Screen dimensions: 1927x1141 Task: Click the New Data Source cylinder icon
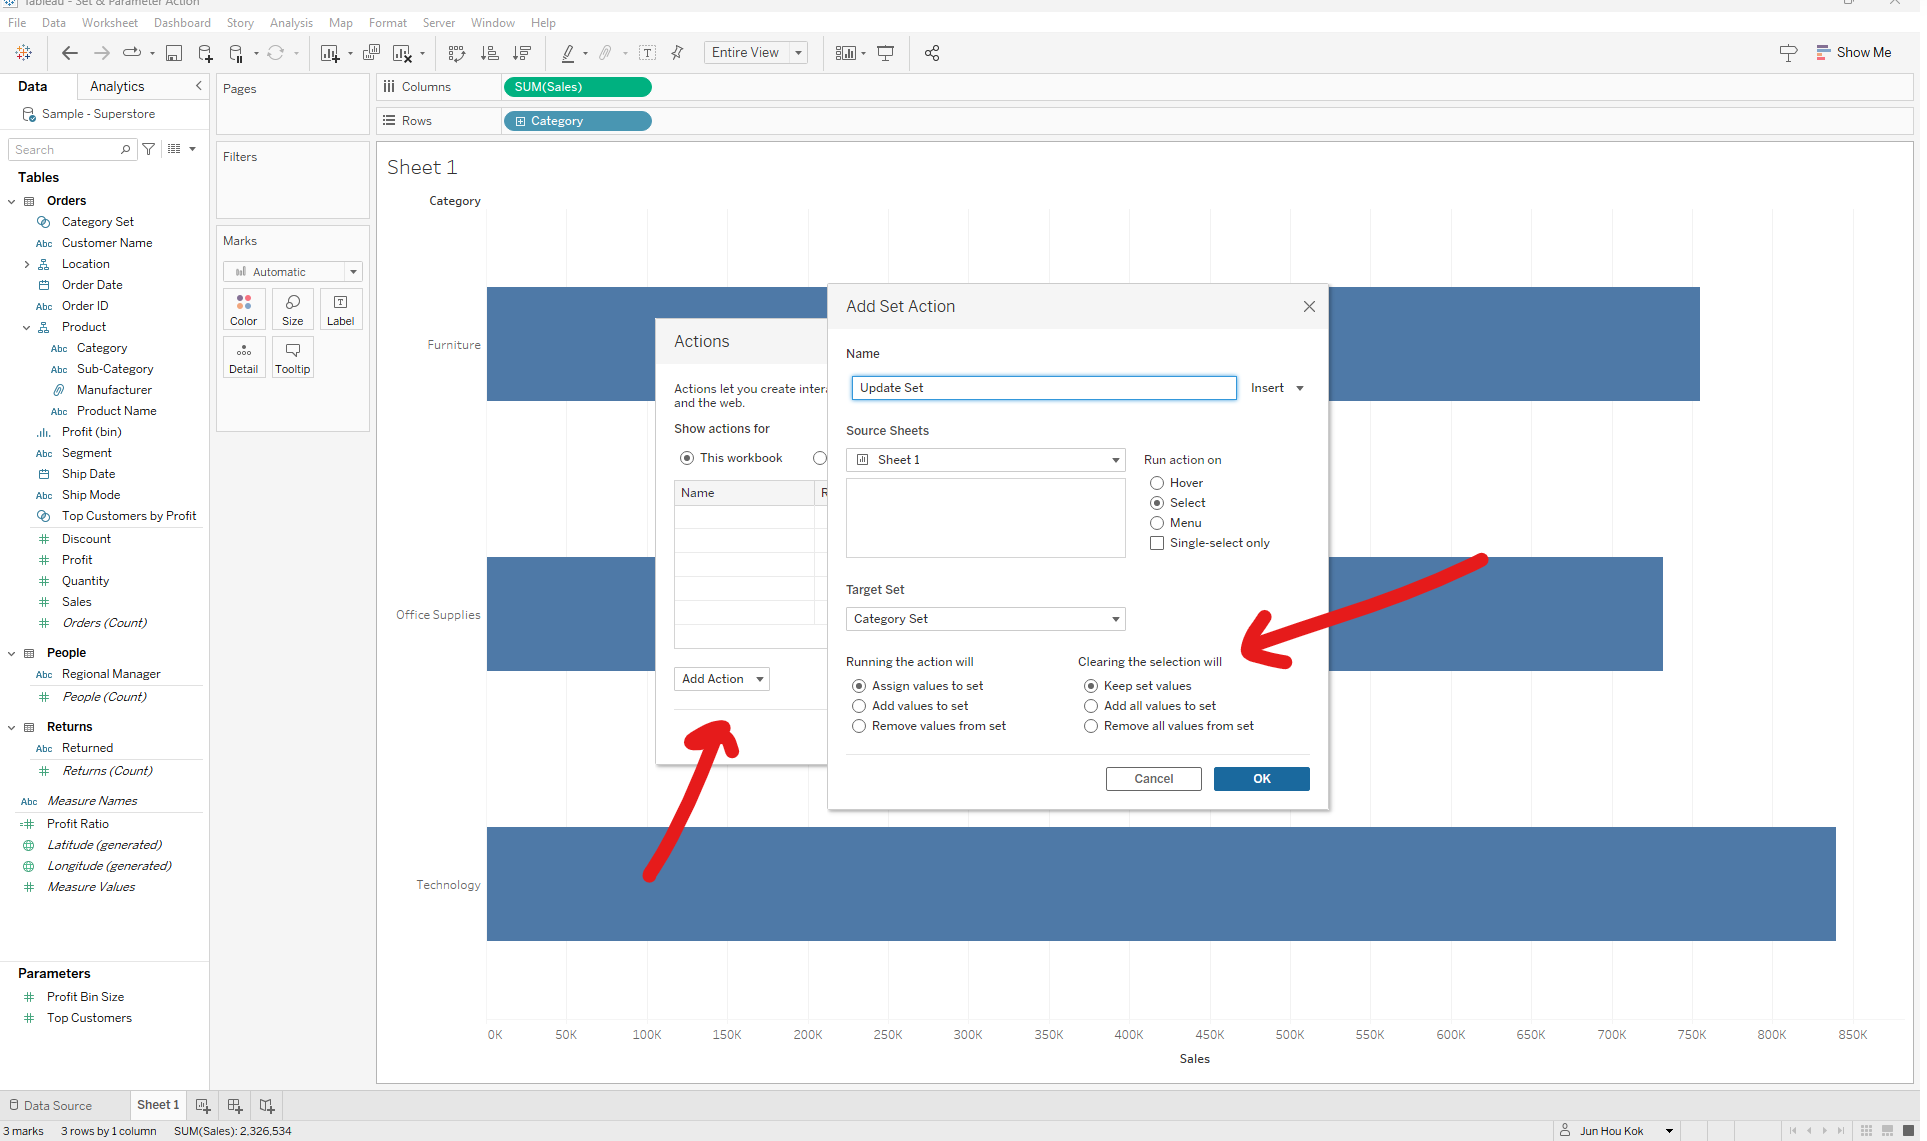205,53
